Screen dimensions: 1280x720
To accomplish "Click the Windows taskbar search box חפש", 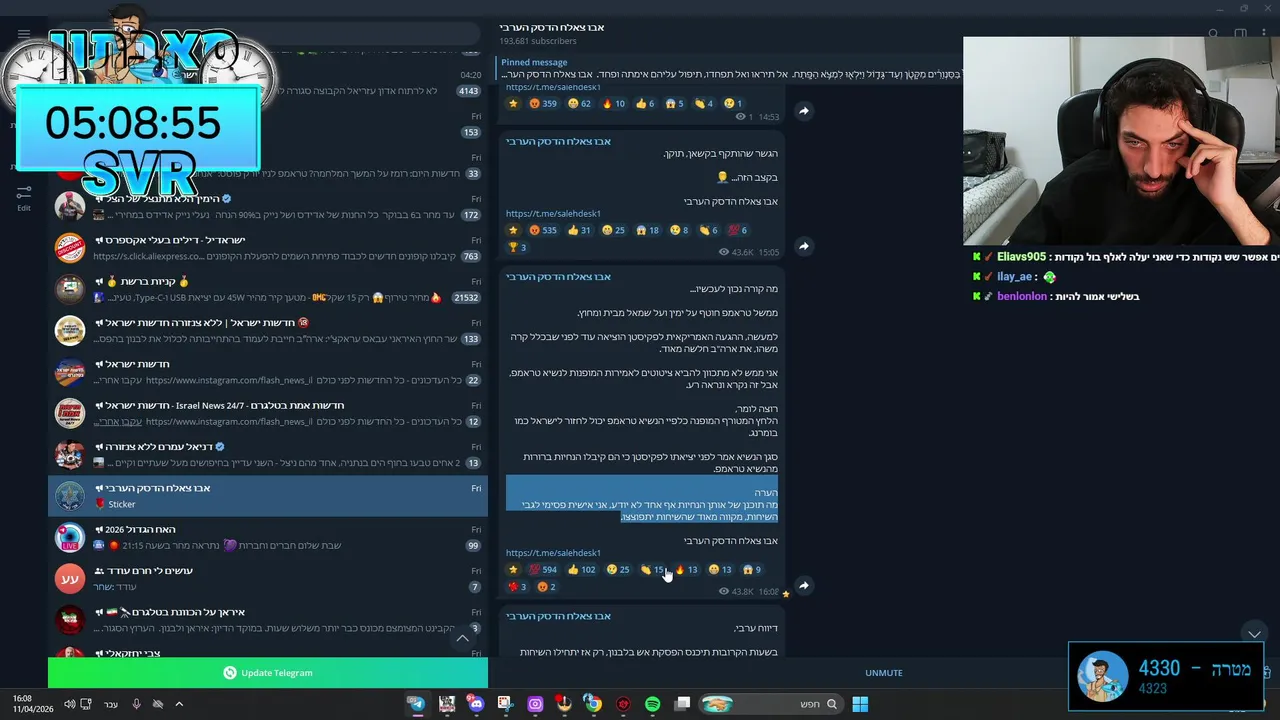I will 771,704.
